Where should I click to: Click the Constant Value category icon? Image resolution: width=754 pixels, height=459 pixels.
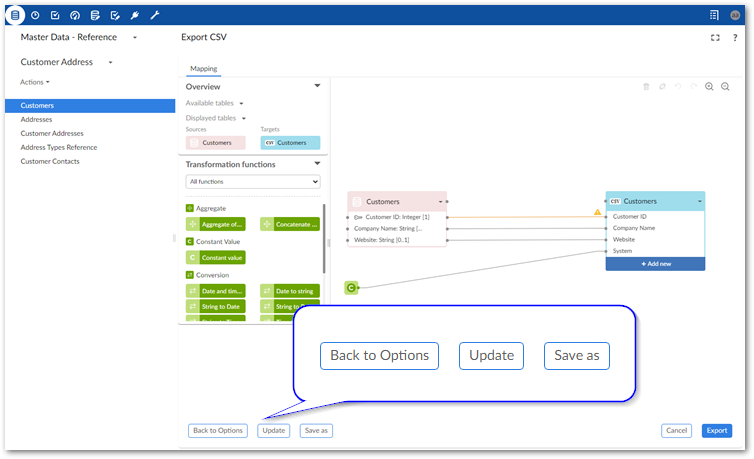point(189,241)
